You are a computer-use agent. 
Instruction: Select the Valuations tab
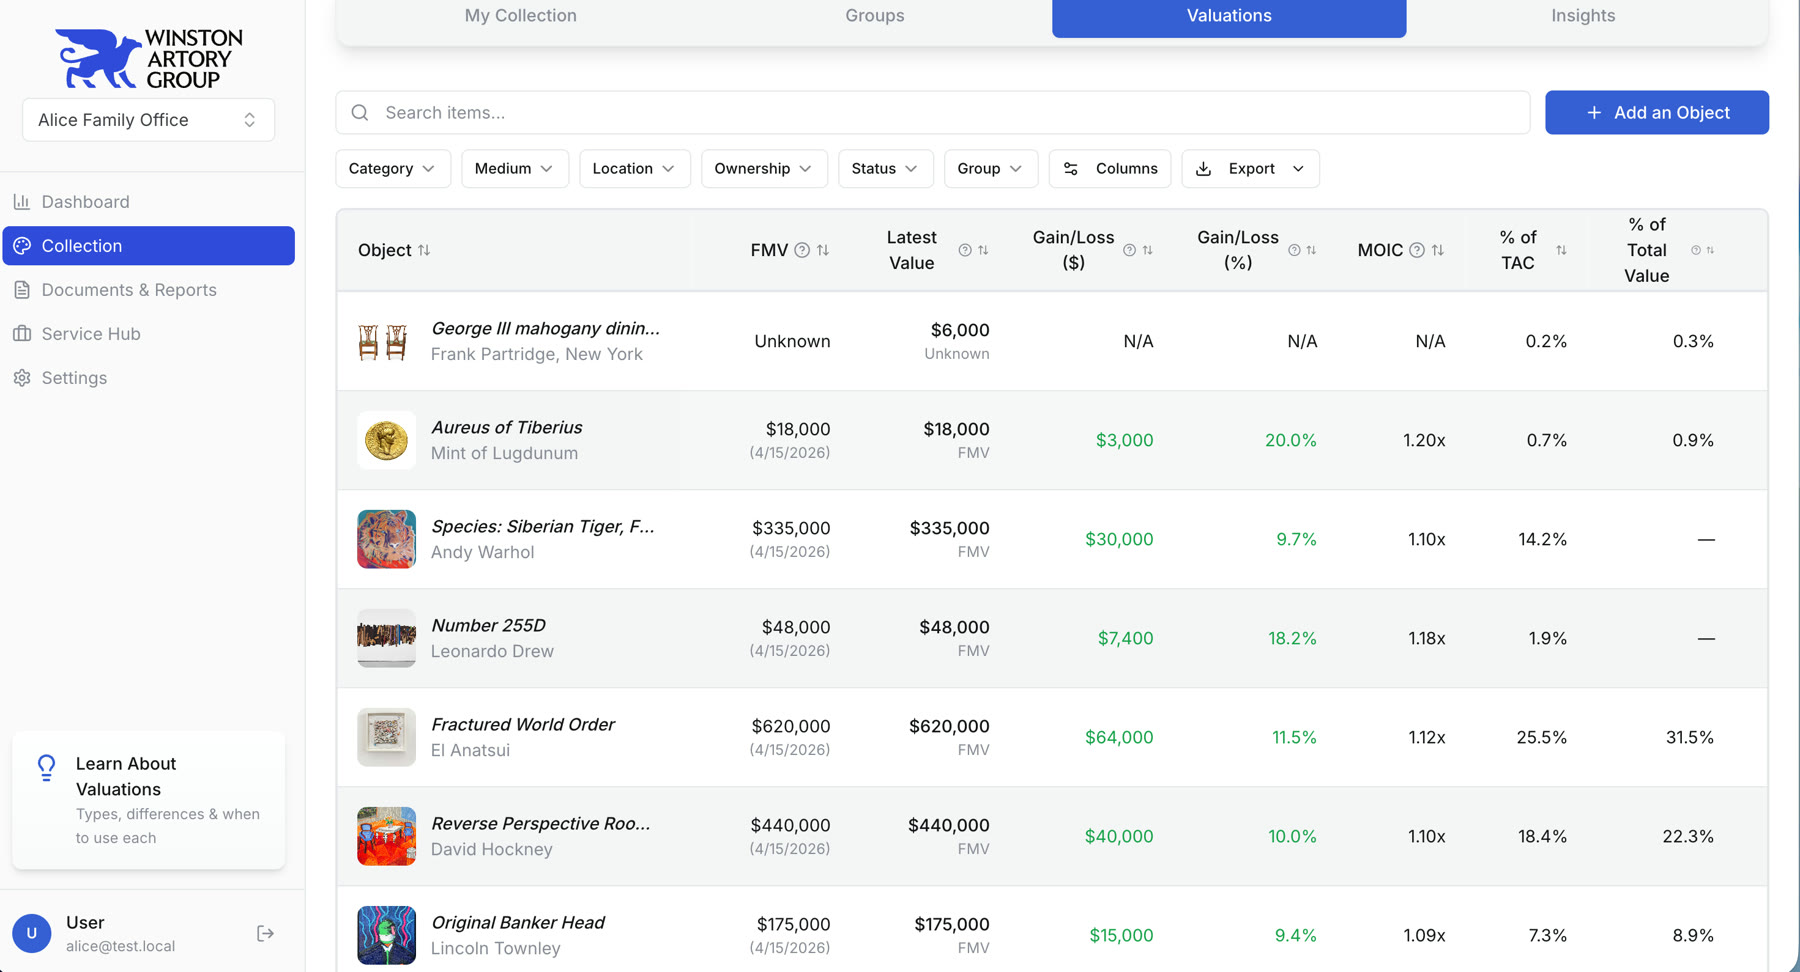(x=1229, y=16)
